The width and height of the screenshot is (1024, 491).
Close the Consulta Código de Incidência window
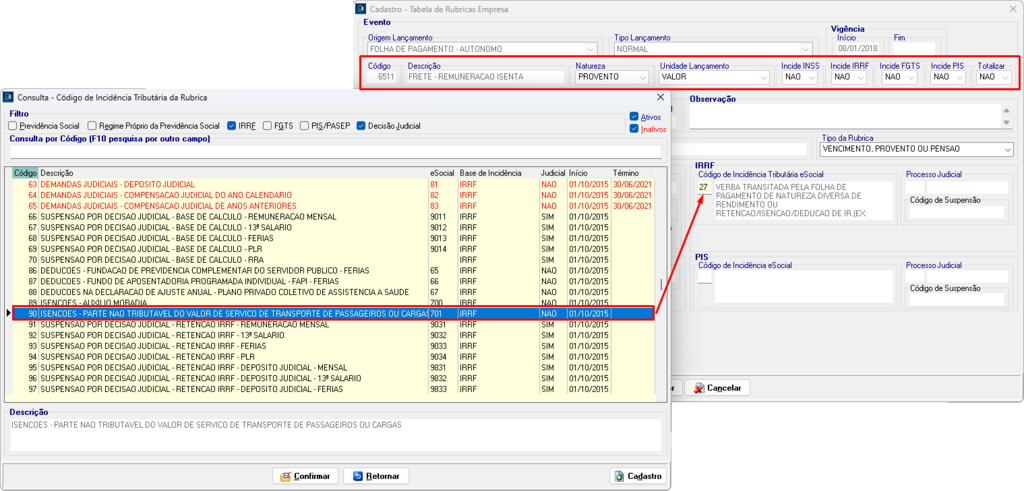pyautogui.click(x=659, y=97)
